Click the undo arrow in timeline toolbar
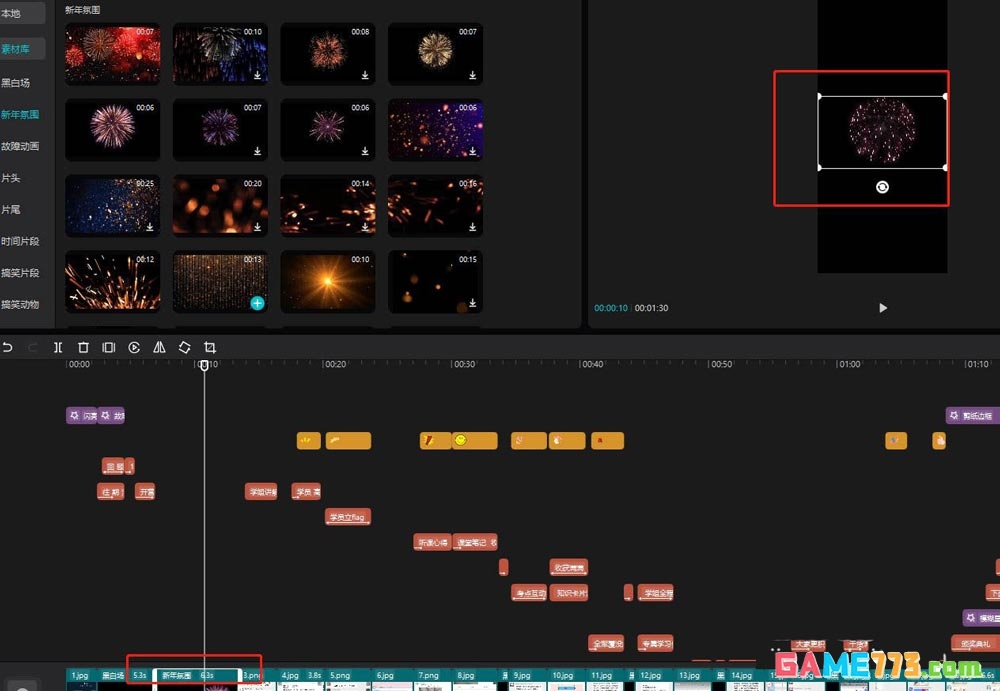The image size is (1000, 691). 8,347
